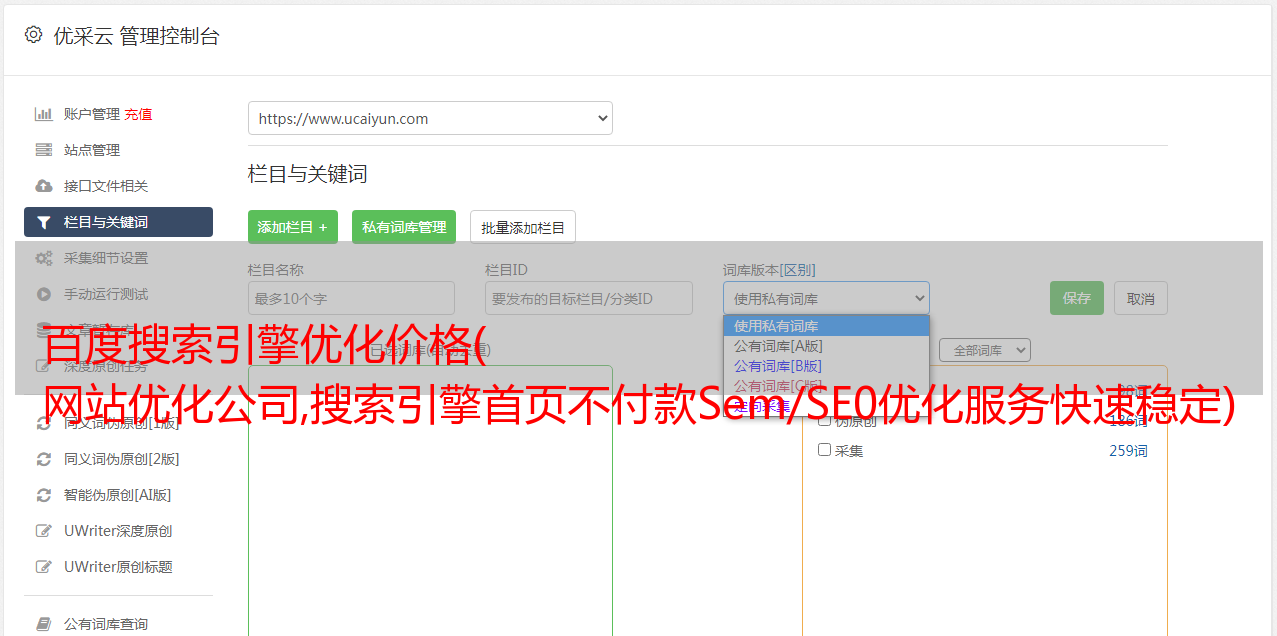Click the 优采云 管理控制台 header title

[x=136, y=36]
